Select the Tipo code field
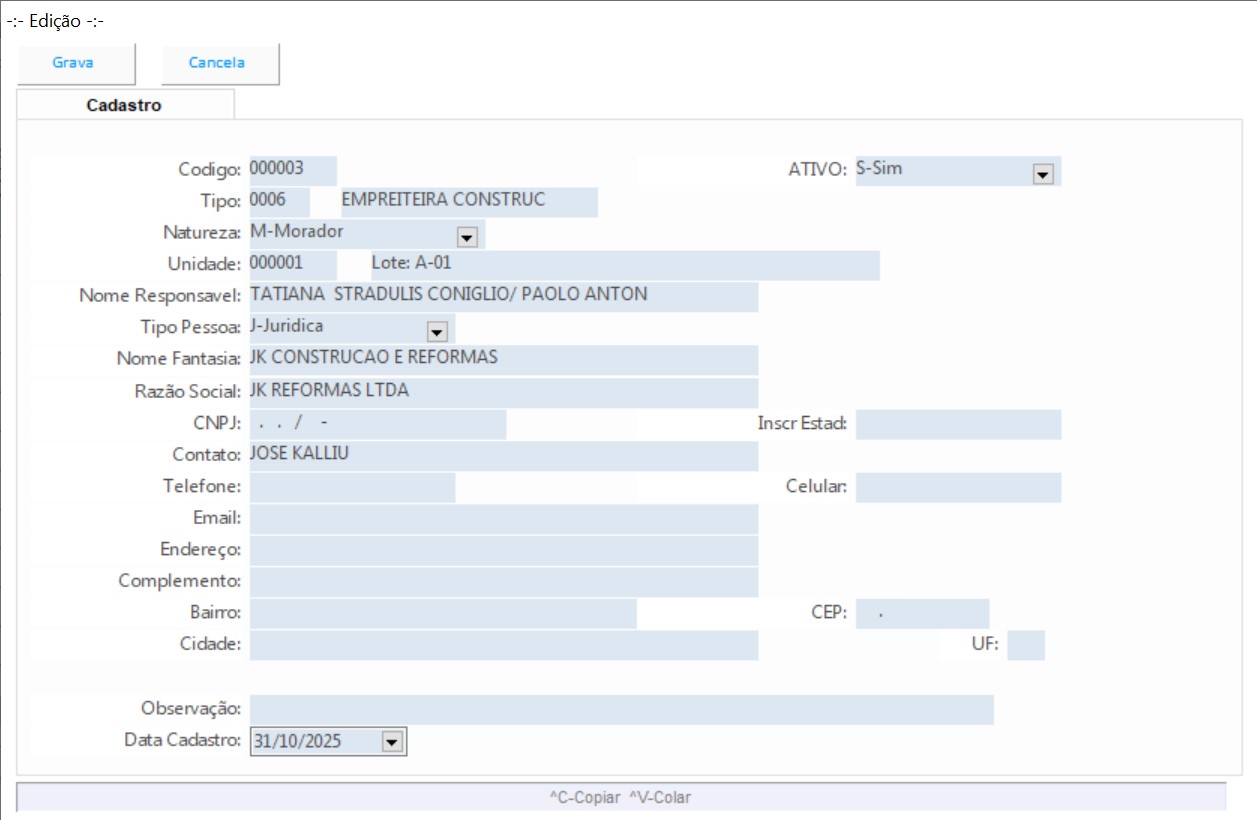The height and width of the screenshot is (820, 1257). tap(278, 201)
